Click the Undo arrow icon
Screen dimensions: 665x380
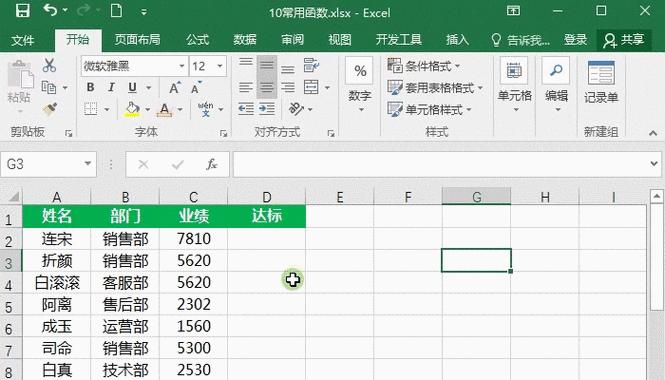click(50, 10)
